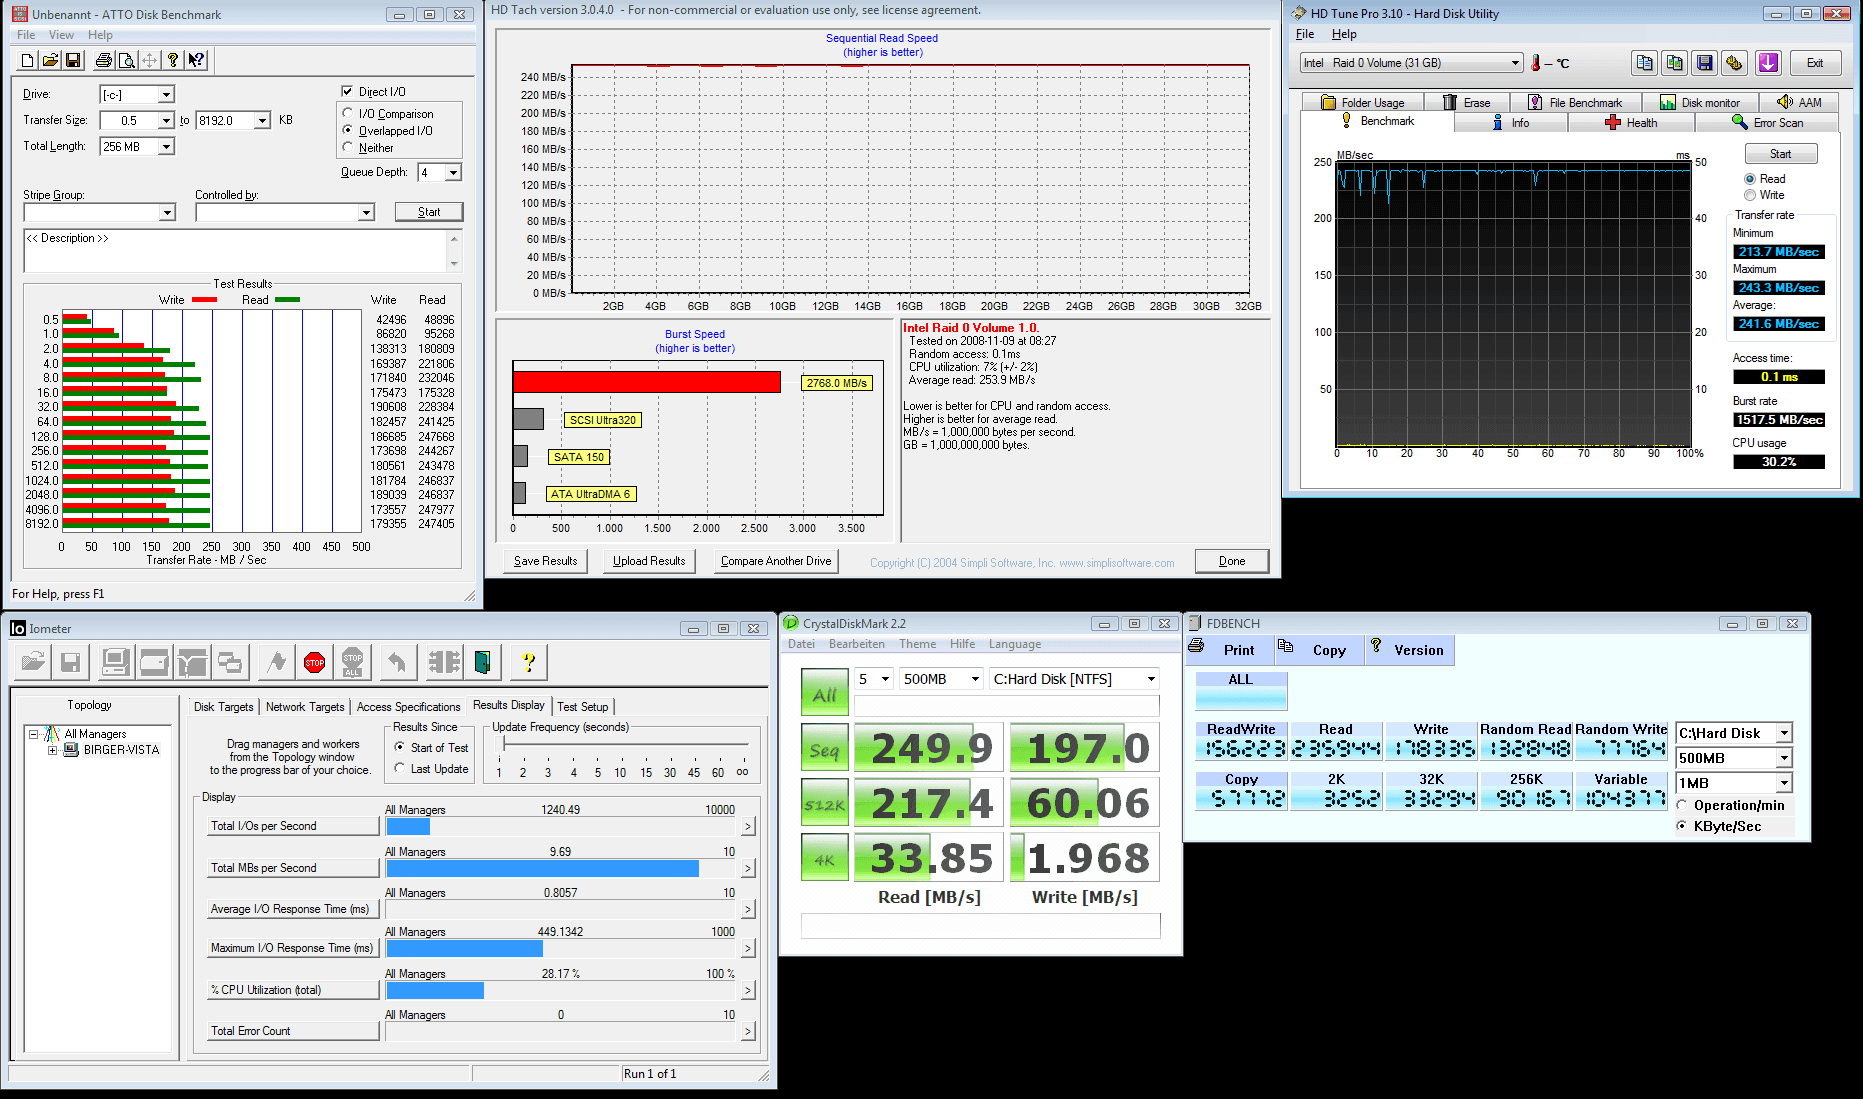The height and width of the screenshot is (1099, 1863).
Task: Click Compare Another Drive button in HD Tach
Action: [x=776, y=561]
